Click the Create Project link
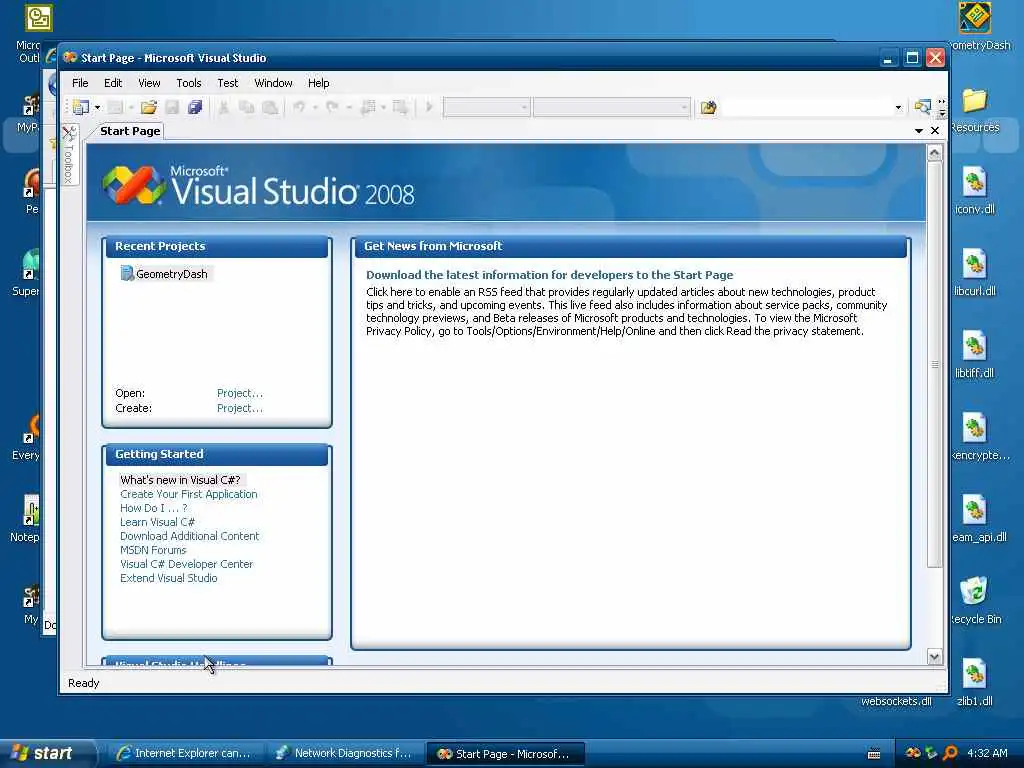The height and width of the screenshot is (768, 1024). pyautogui.click(x=240, y=408)
